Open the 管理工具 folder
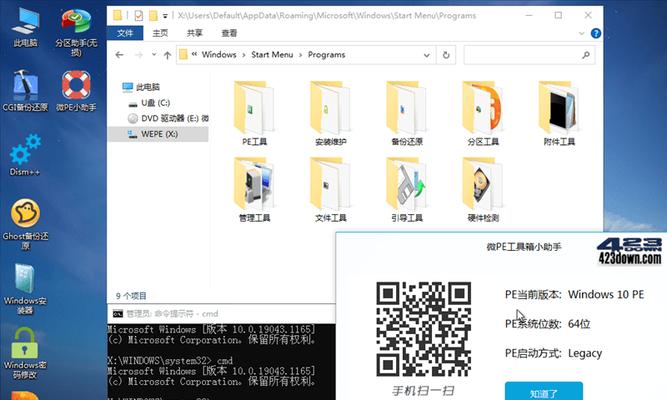The height and width of the screenshot is (400, 667). (x=254, y=190)
